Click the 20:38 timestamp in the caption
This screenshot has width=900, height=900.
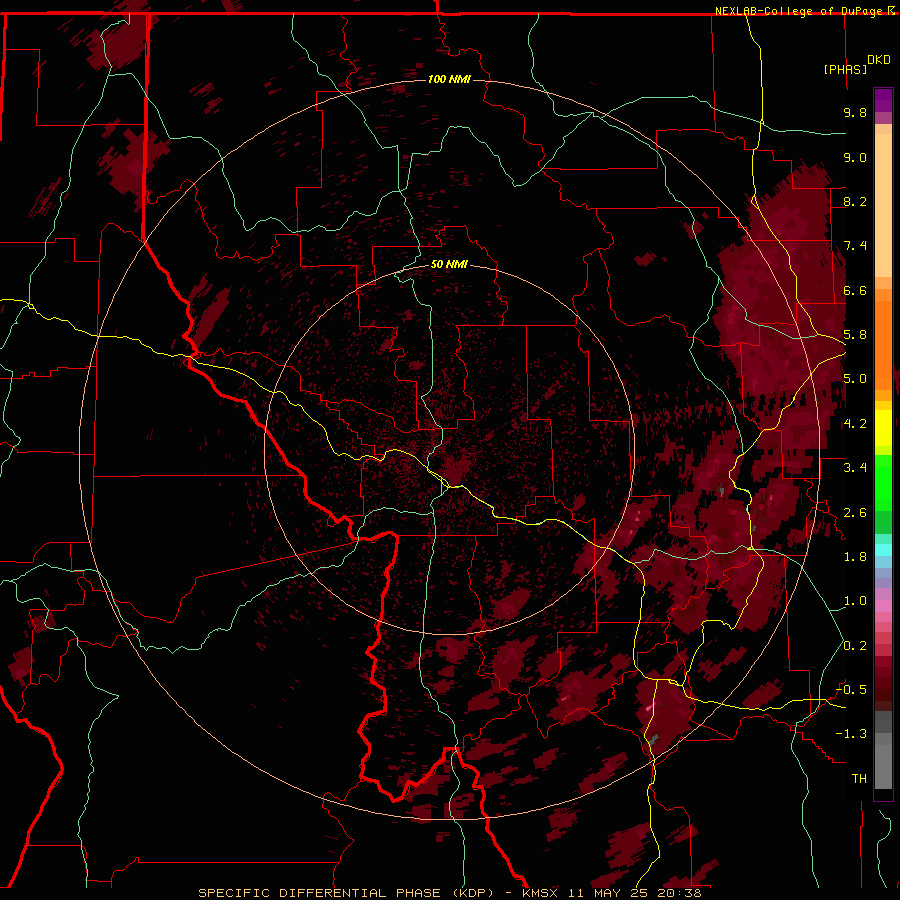[x=681, y=893]
